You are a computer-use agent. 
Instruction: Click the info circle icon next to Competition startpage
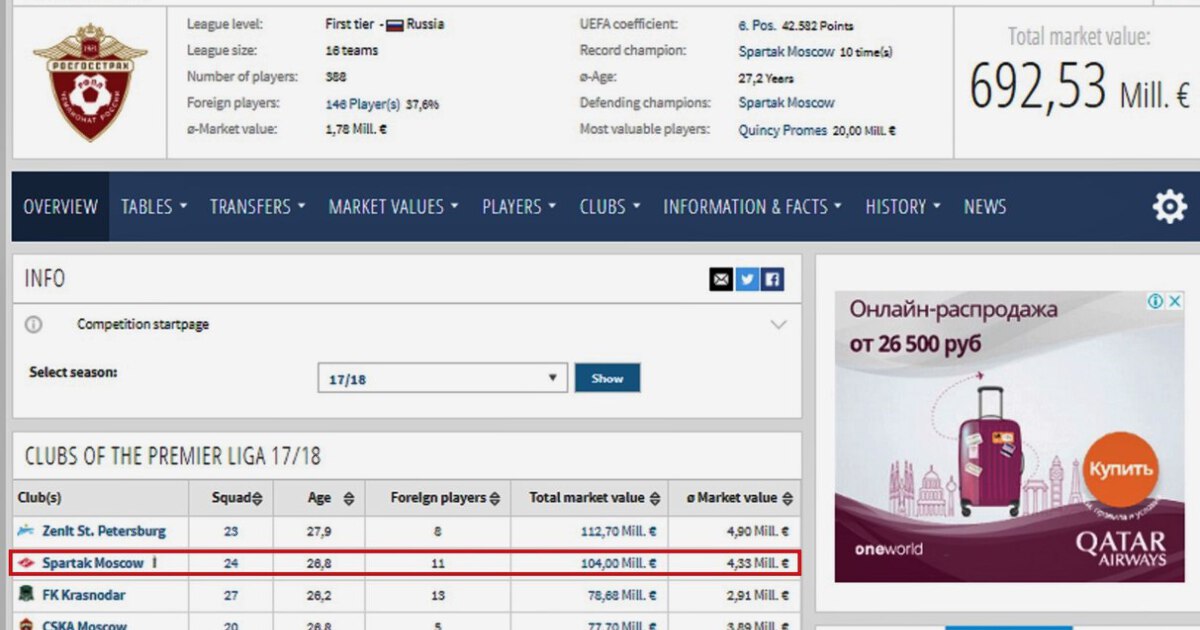click(x=34, y=325)
